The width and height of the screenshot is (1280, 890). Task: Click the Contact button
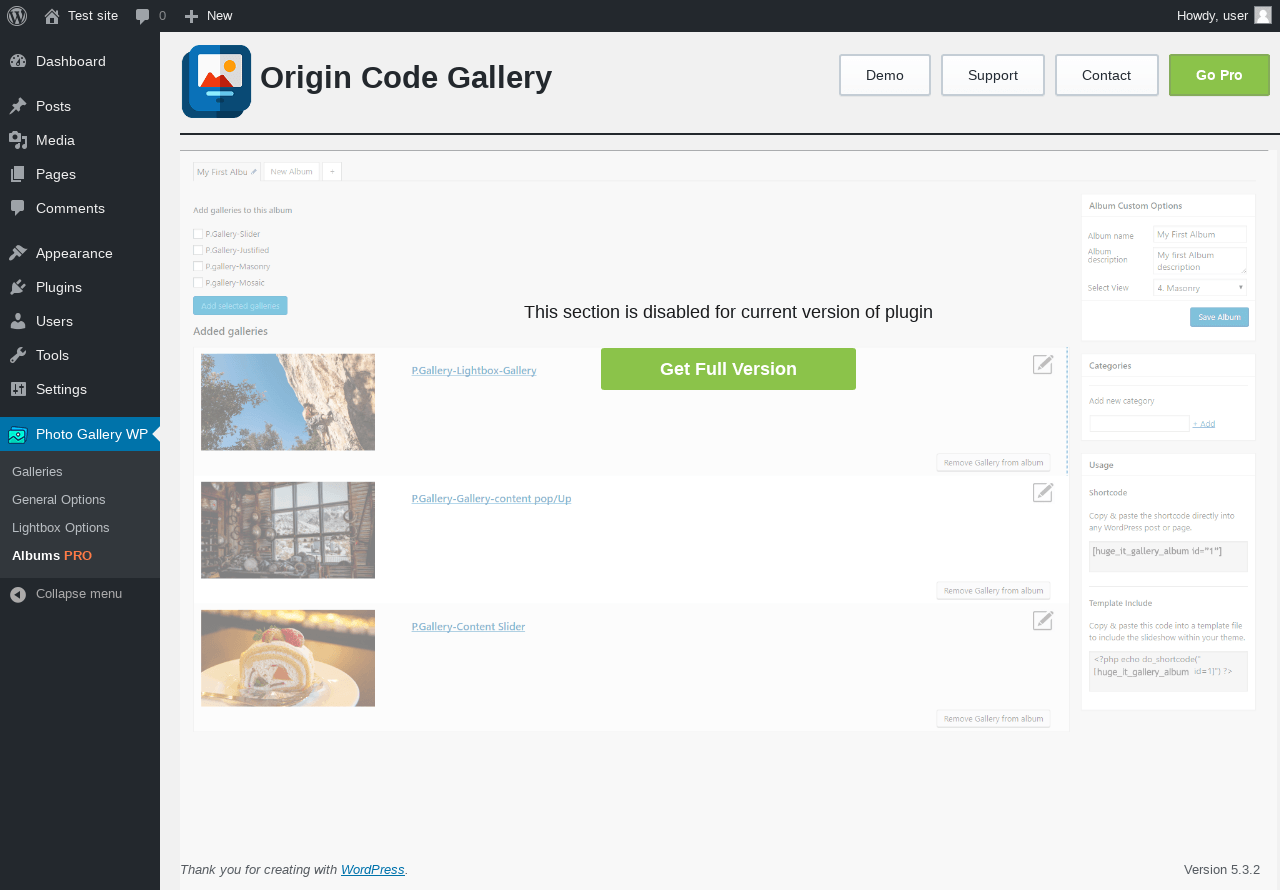click(1107, 75)
